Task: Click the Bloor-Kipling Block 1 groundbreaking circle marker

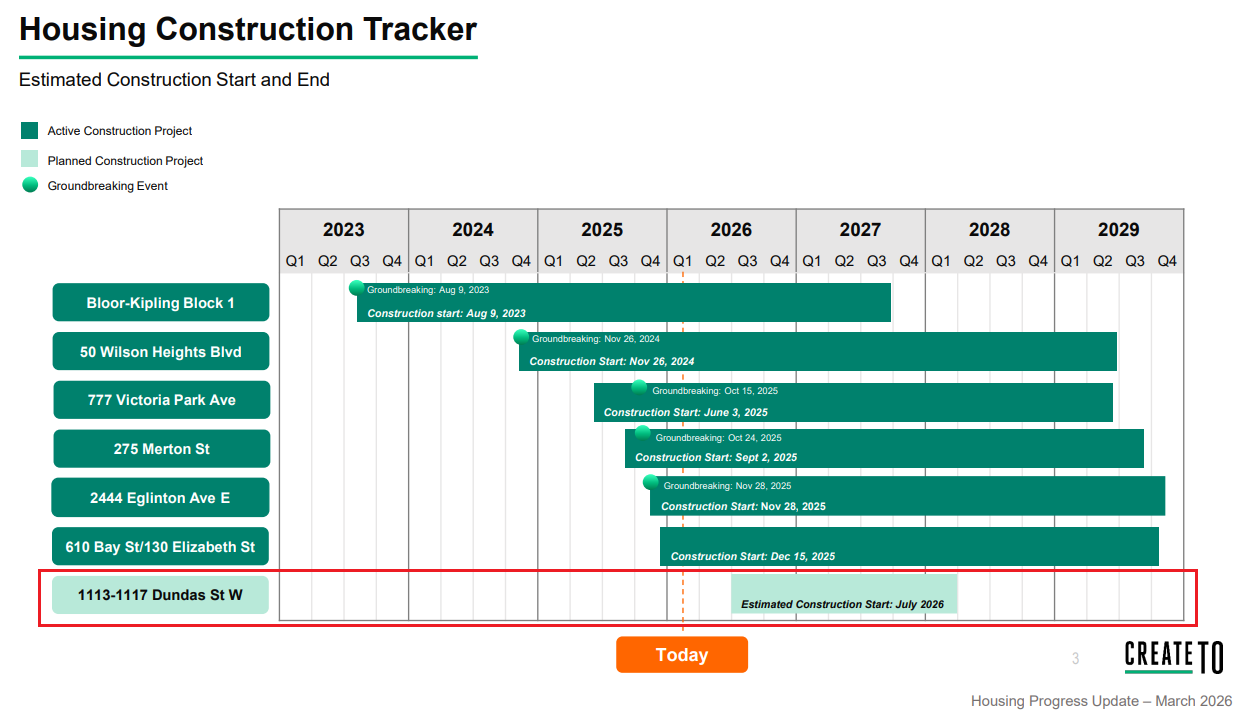Action: [356, 288]
